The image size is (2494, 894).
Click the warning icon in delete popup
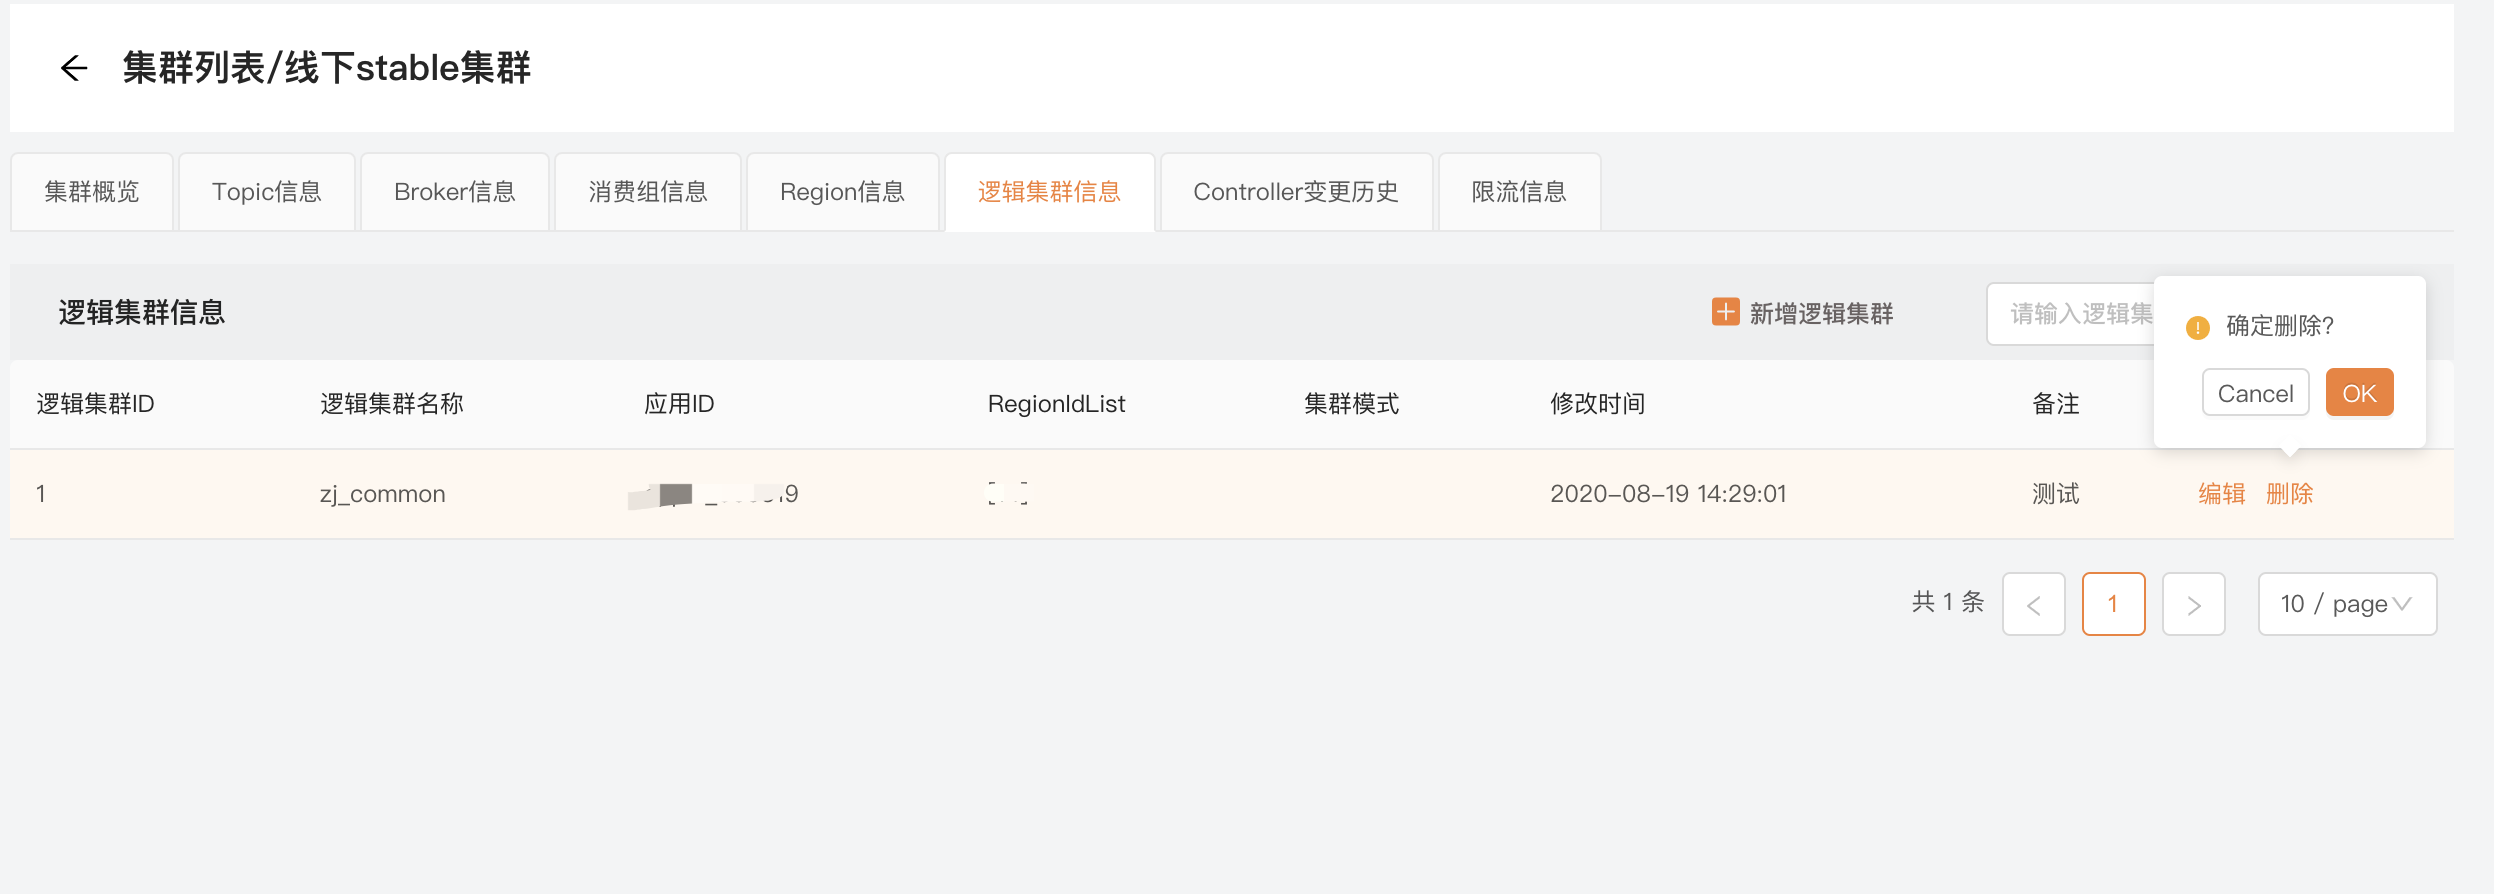pyautogui.click(x=2197, y=327)
